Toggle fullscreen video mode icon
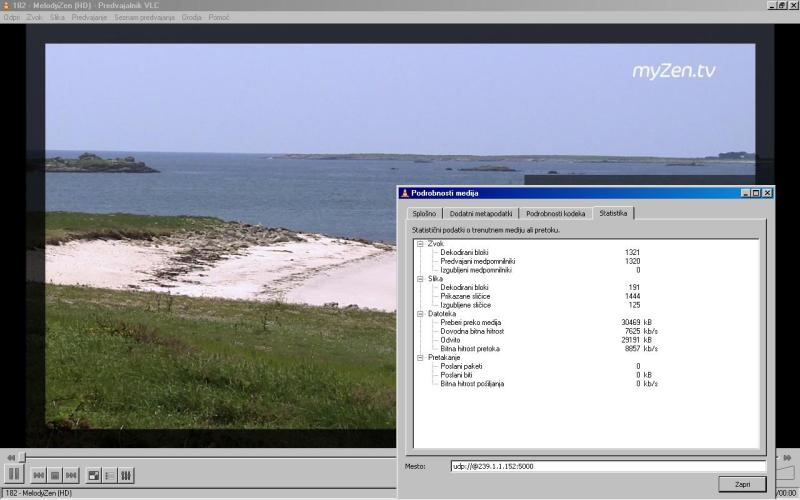This screenshot has height=500, width=800. tap(94, 475)
